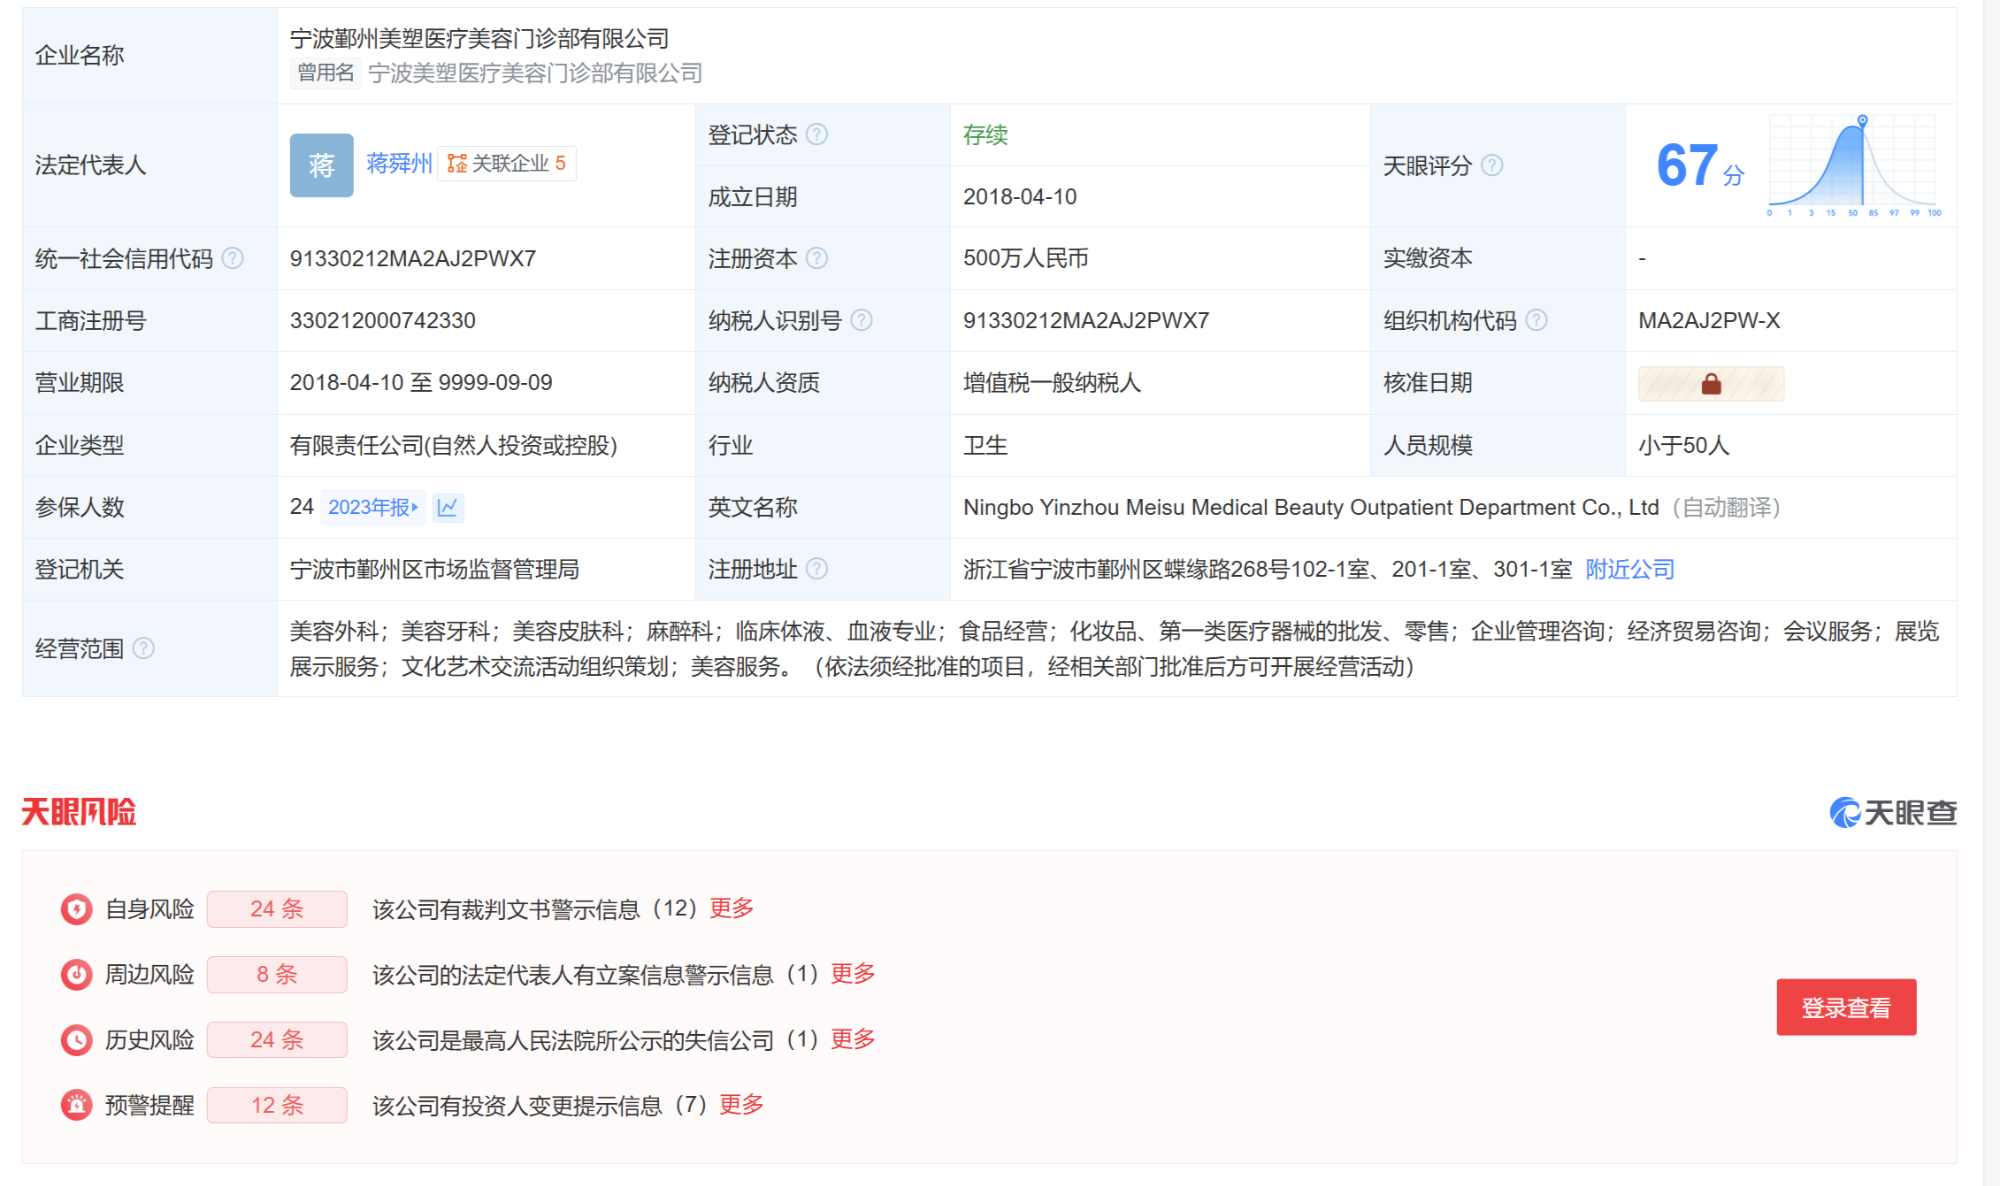This screenshot has width=2000, height=1186.
Task: Click the 预警提醒 alarm icon
Action: point(76,1105)
